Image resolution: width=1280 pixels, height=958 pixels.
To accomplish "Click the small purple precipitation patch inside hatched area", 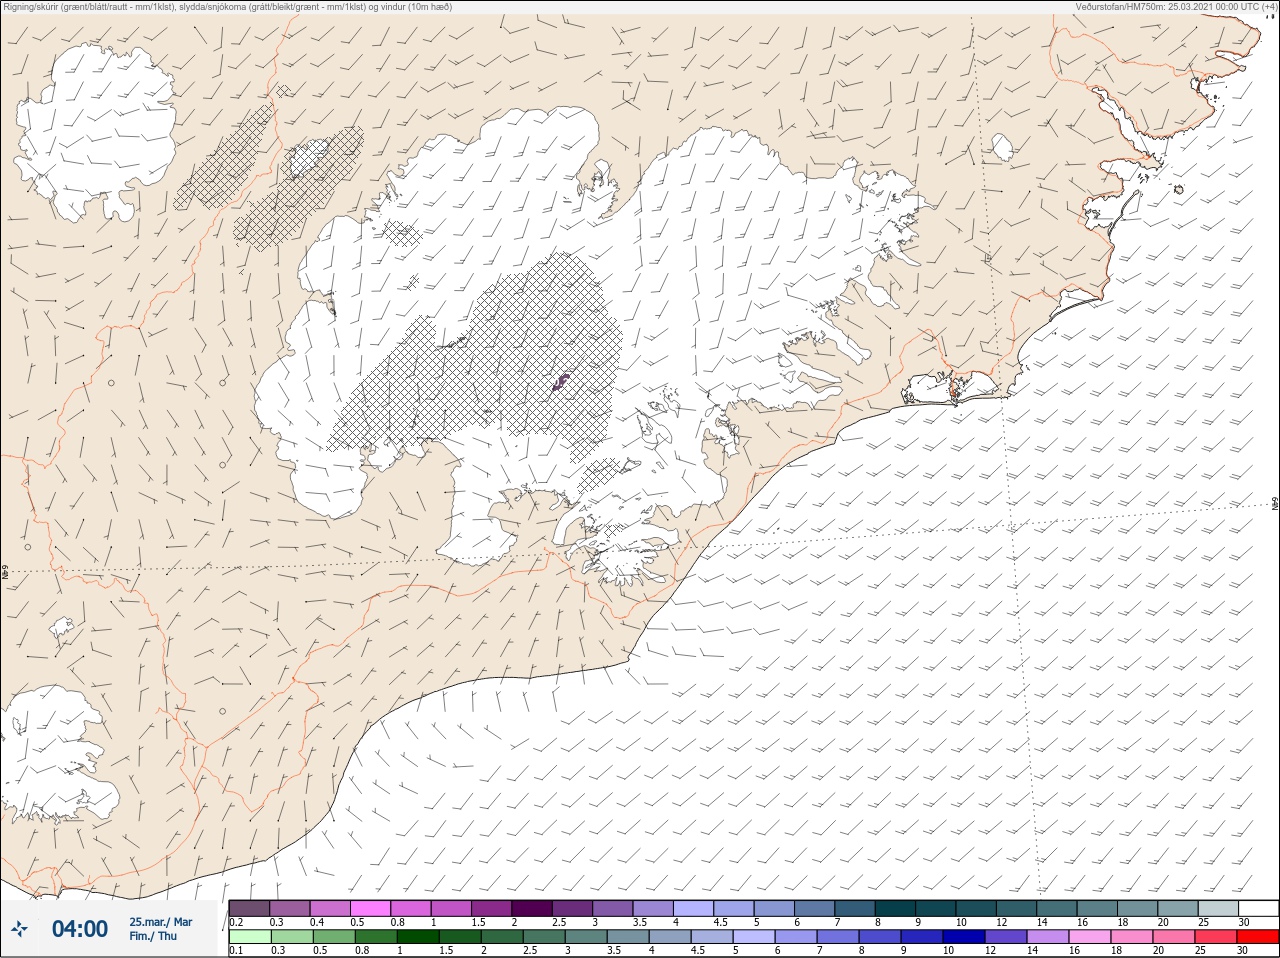I will [561, 381].
